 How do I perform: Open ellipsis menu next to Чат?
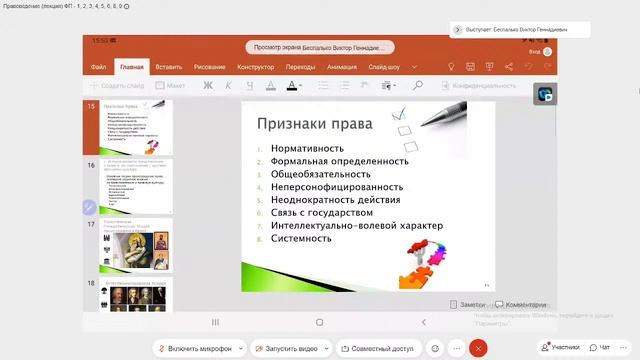tap(623, 348)
